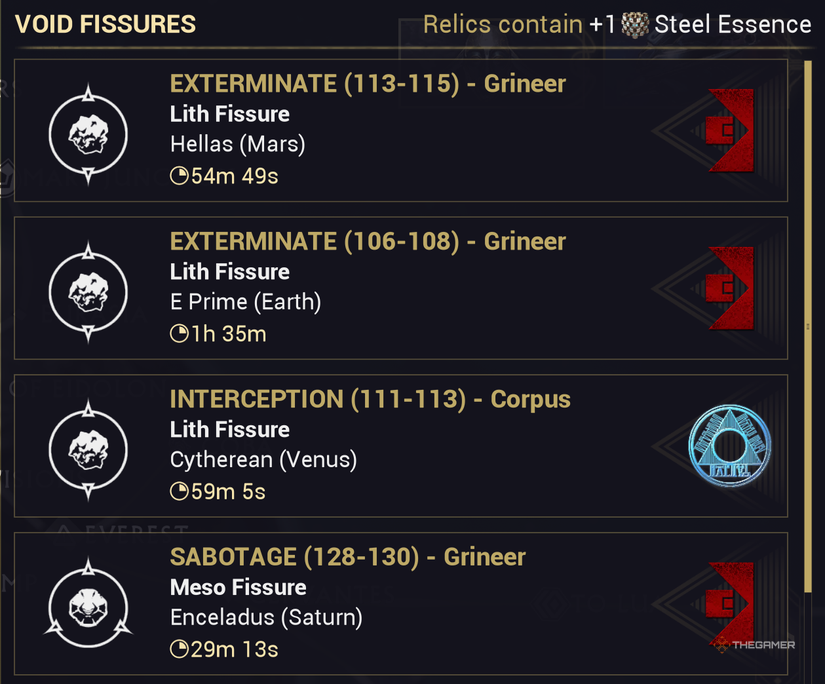
Task: Click the blue Corpus faction emblem
Action: click(730, 446)
